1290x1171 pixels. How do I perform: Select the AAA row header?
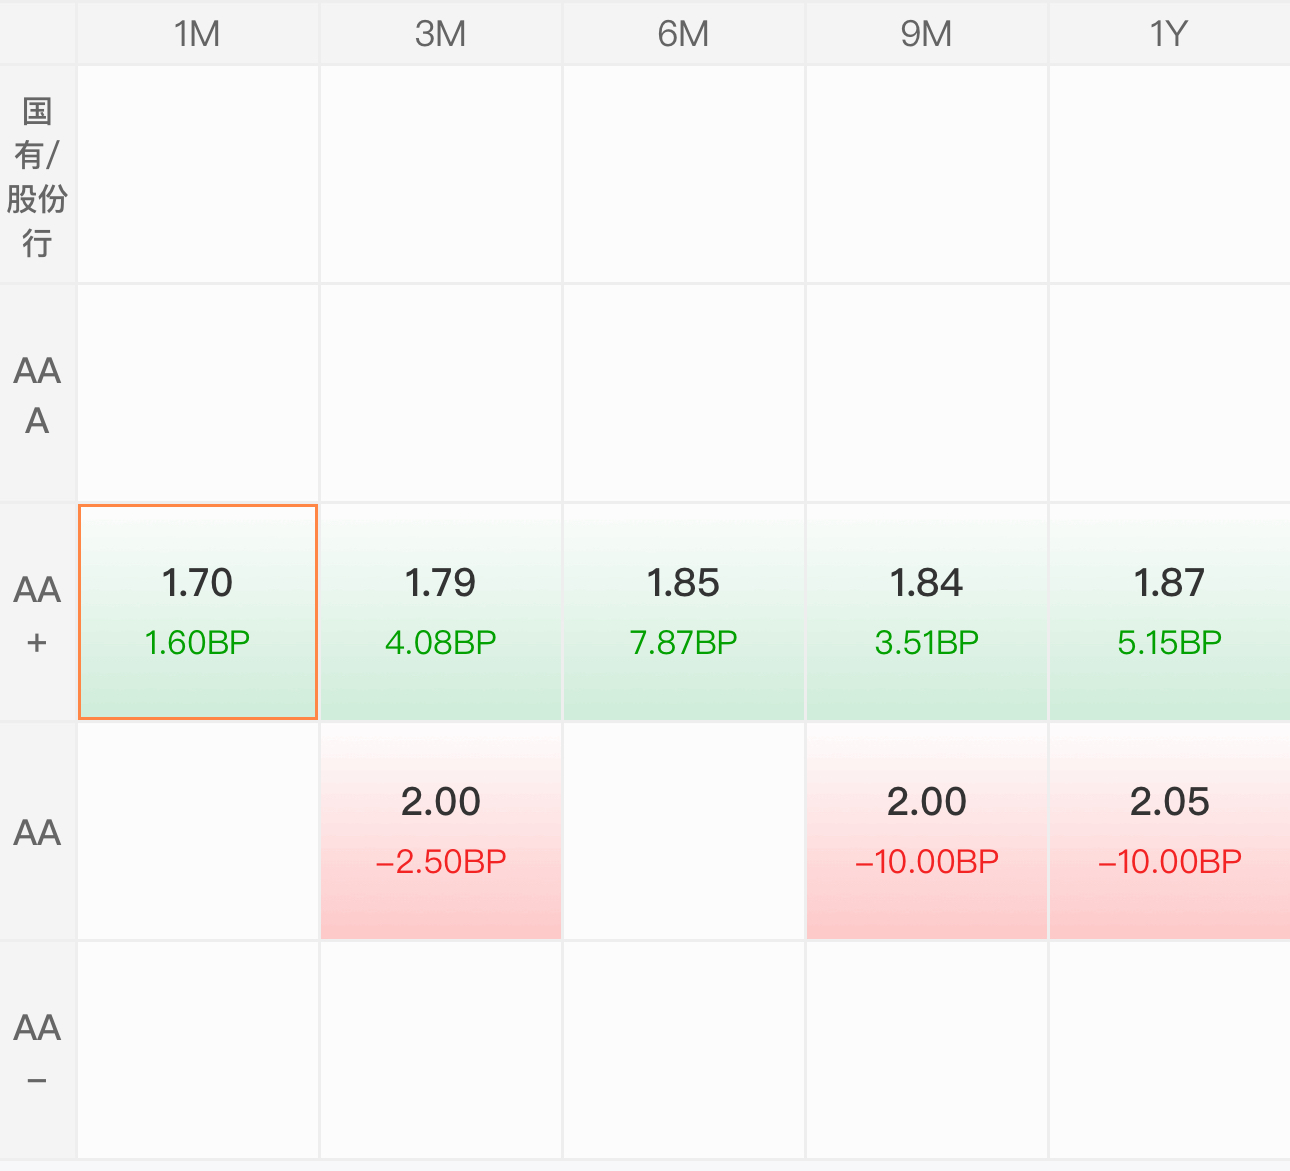point(37,394)
